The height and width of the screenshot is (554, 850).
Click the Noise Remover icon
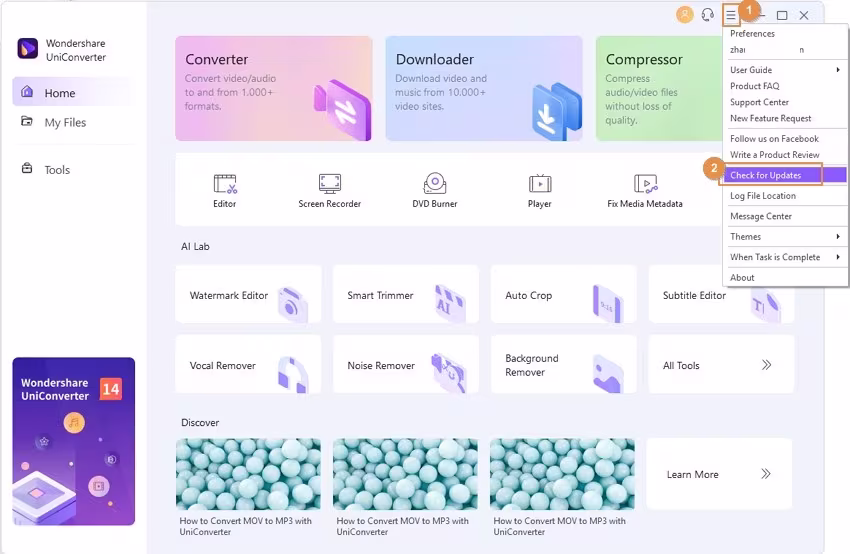pyautogui.click(x=449, y=373)
